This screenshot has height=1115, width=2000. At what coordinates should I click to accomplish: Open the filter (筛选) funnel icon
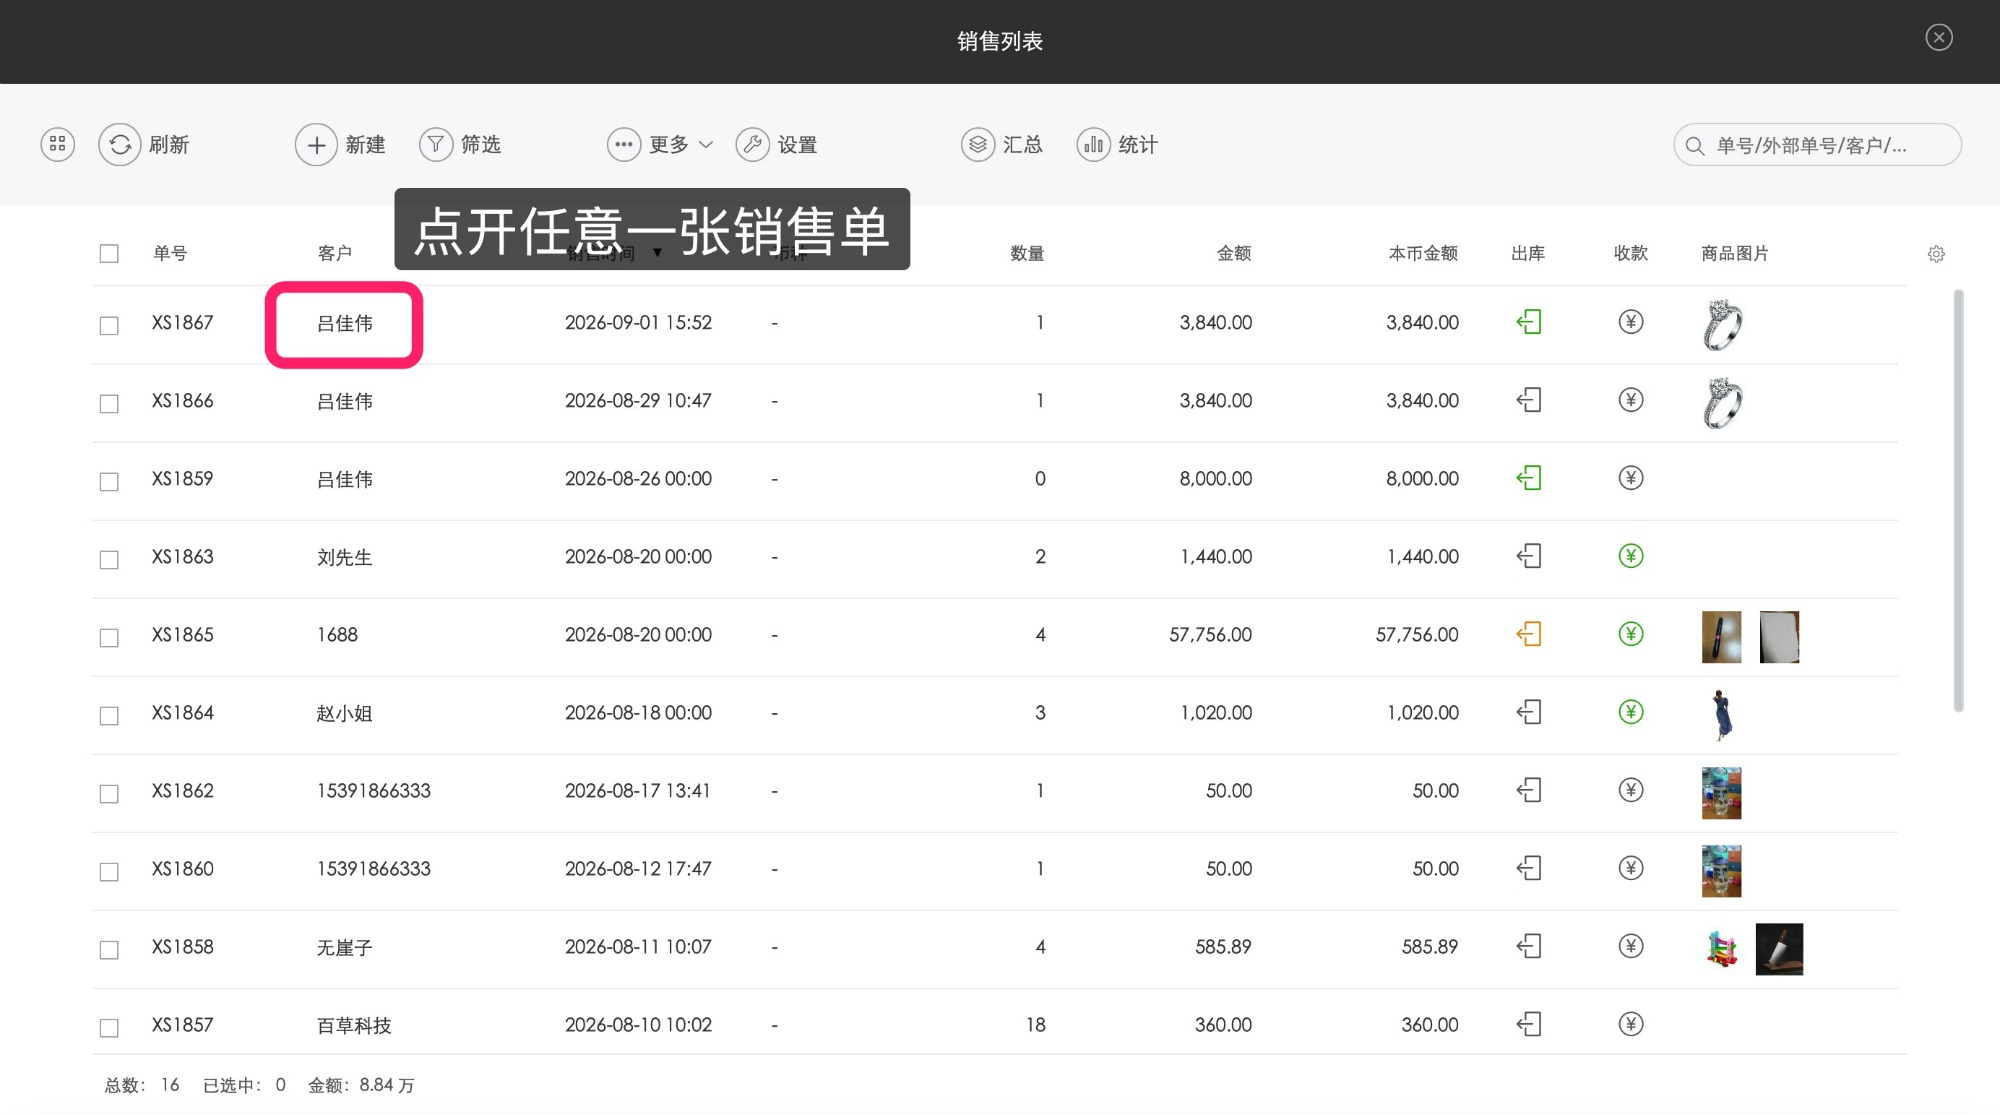click(x=436, y=145)
